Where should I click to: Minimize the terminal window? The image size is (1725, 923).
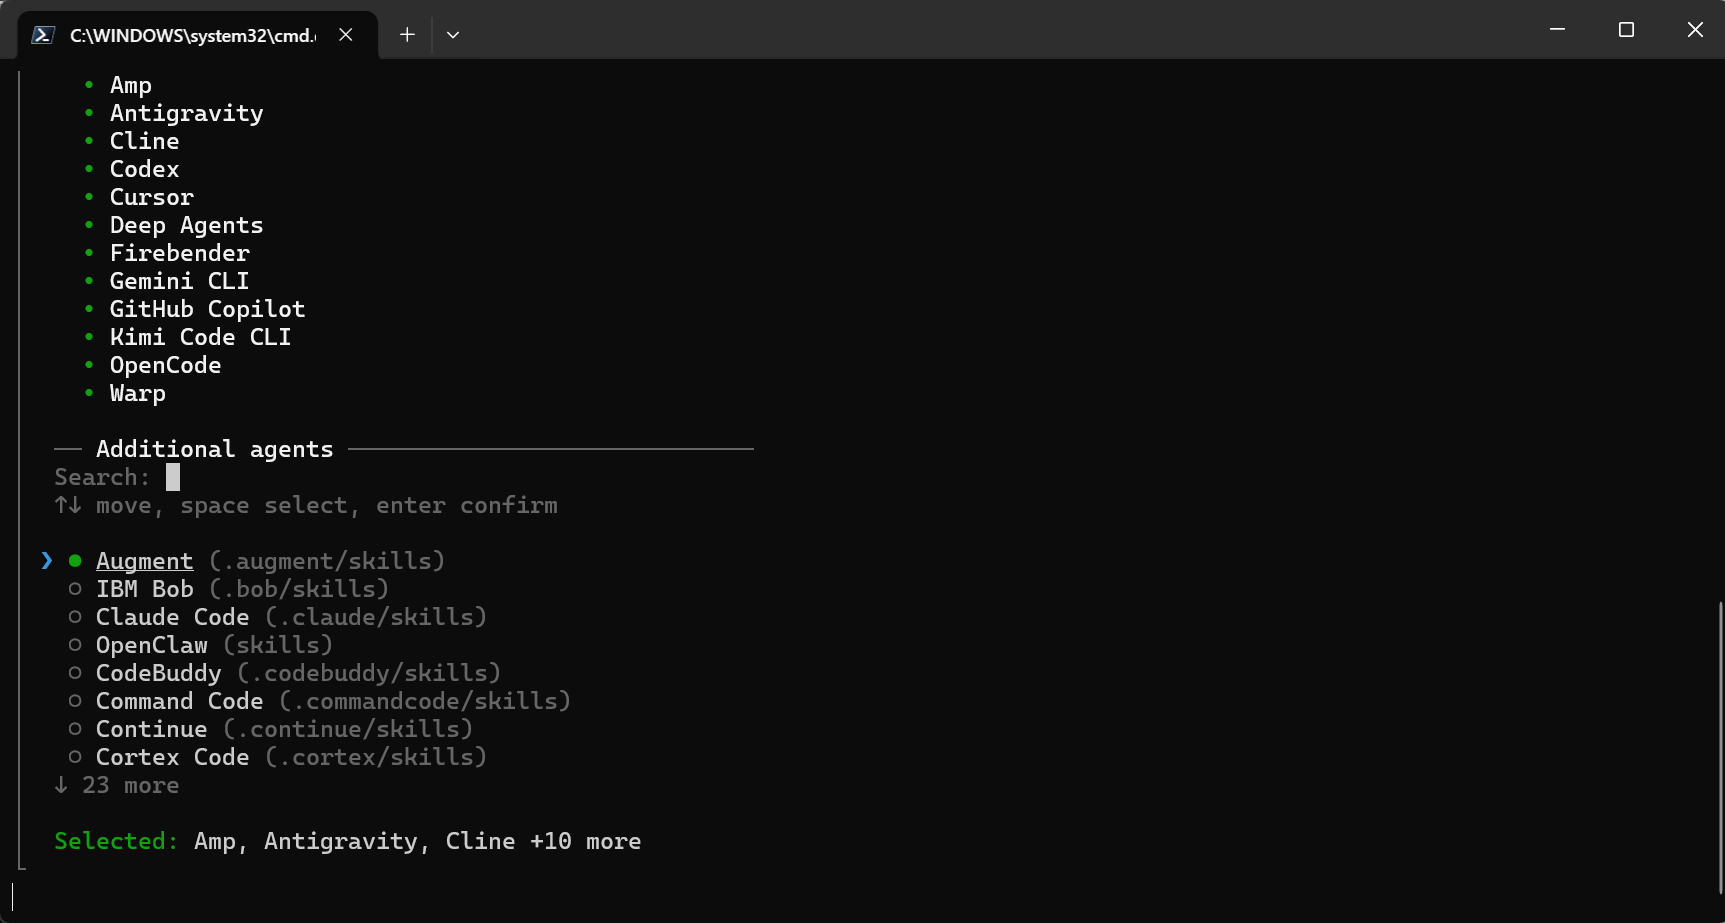pyautogui.click(x=1557, y=30)
